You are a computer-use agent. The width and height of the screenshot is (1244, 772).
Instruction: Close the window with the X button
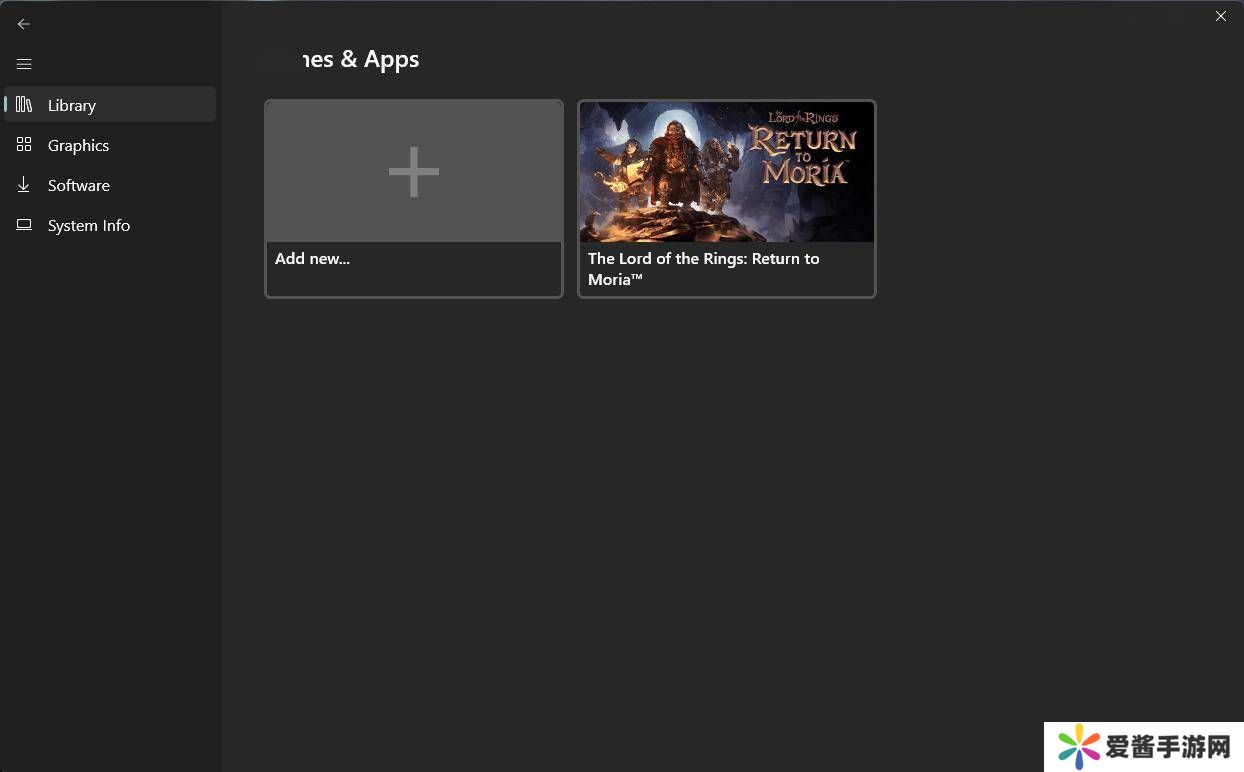click(1220, 16)
